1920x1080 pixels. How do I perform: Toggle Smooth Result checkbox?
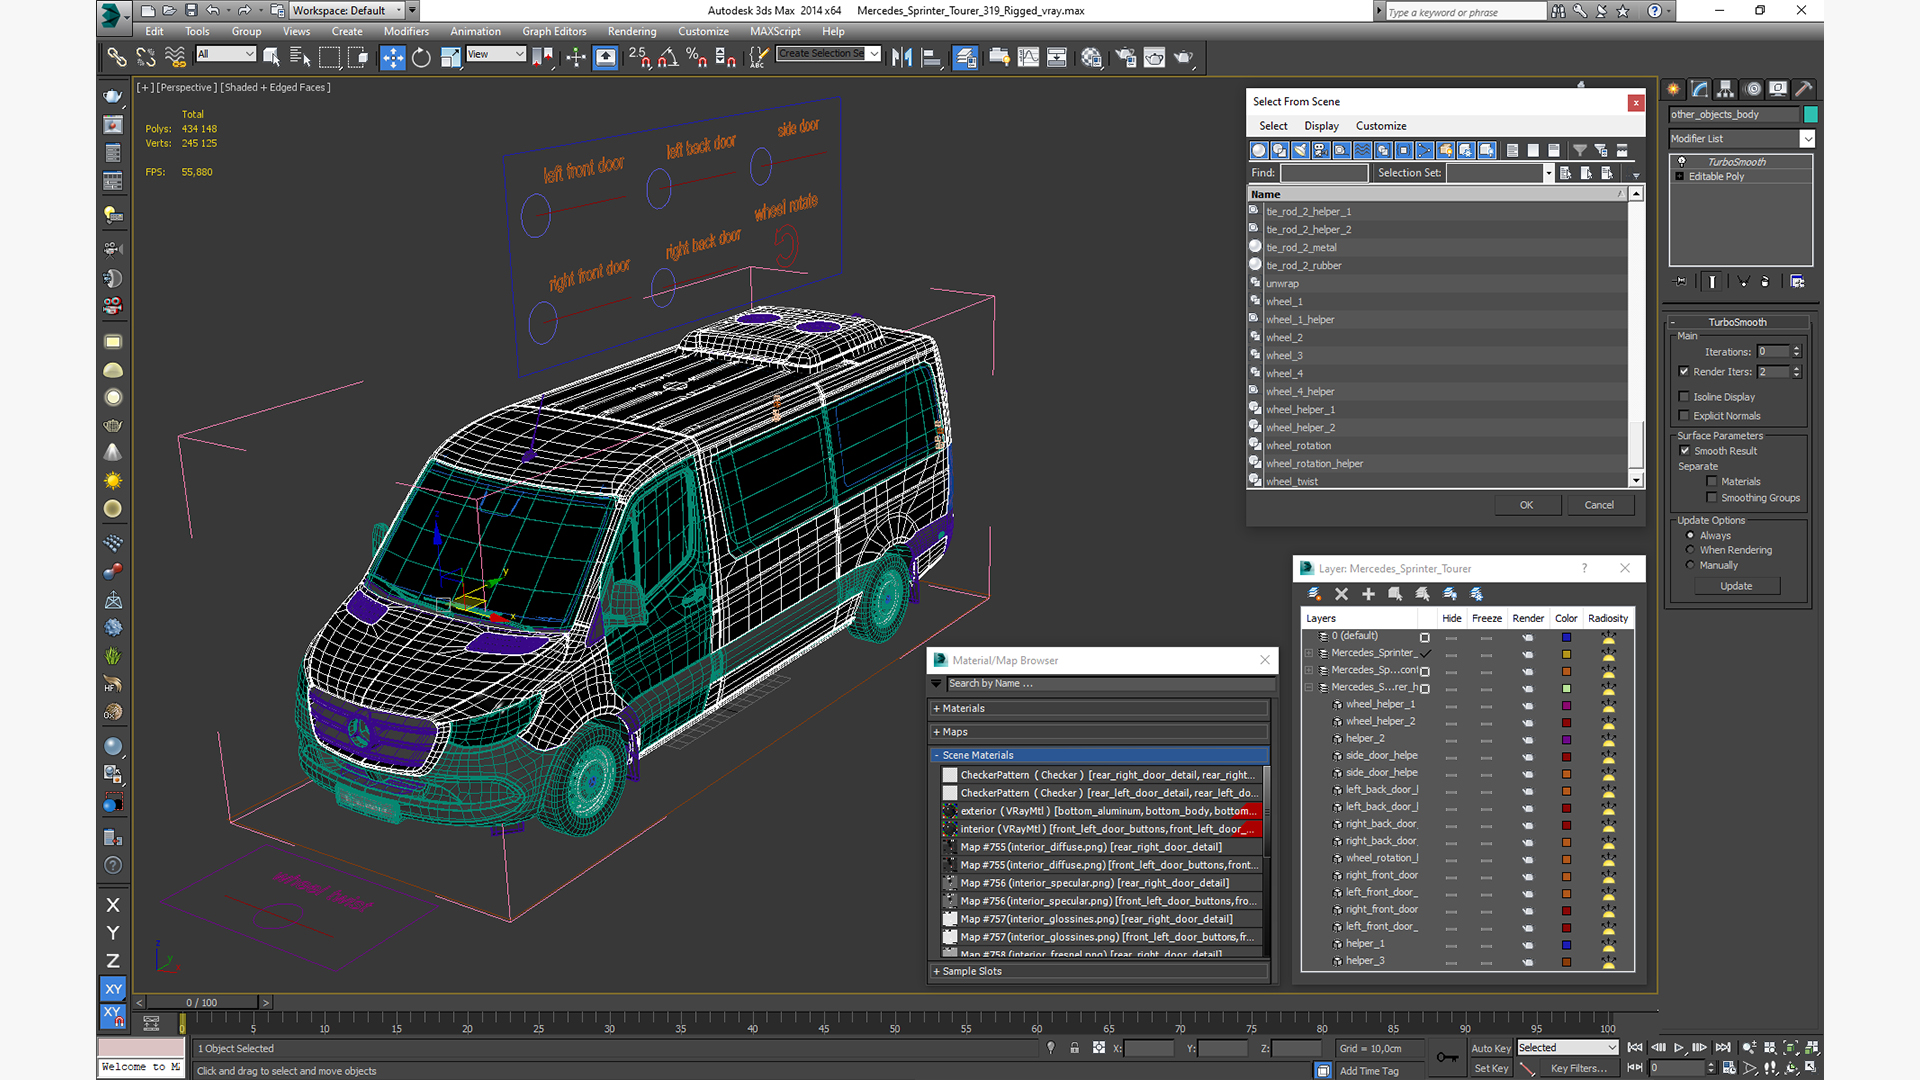point(1684,451)
